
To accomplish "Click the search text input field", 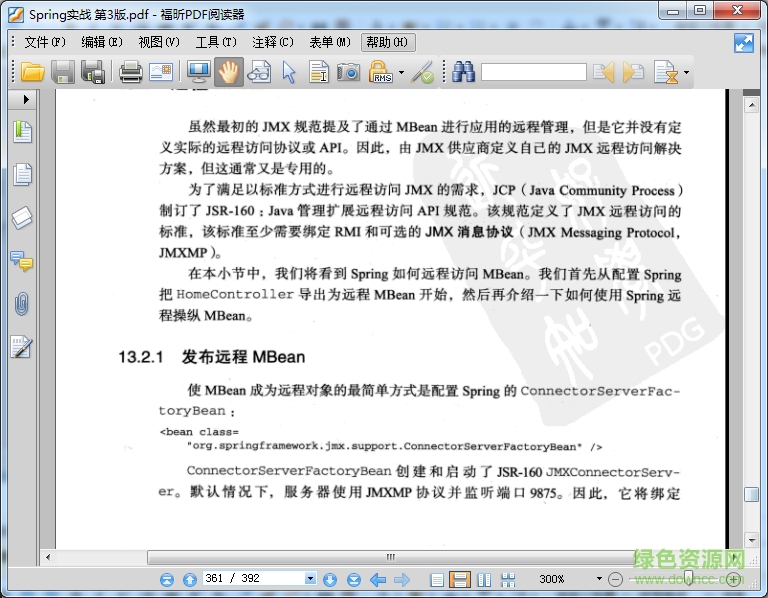I will tap(534, 72).
